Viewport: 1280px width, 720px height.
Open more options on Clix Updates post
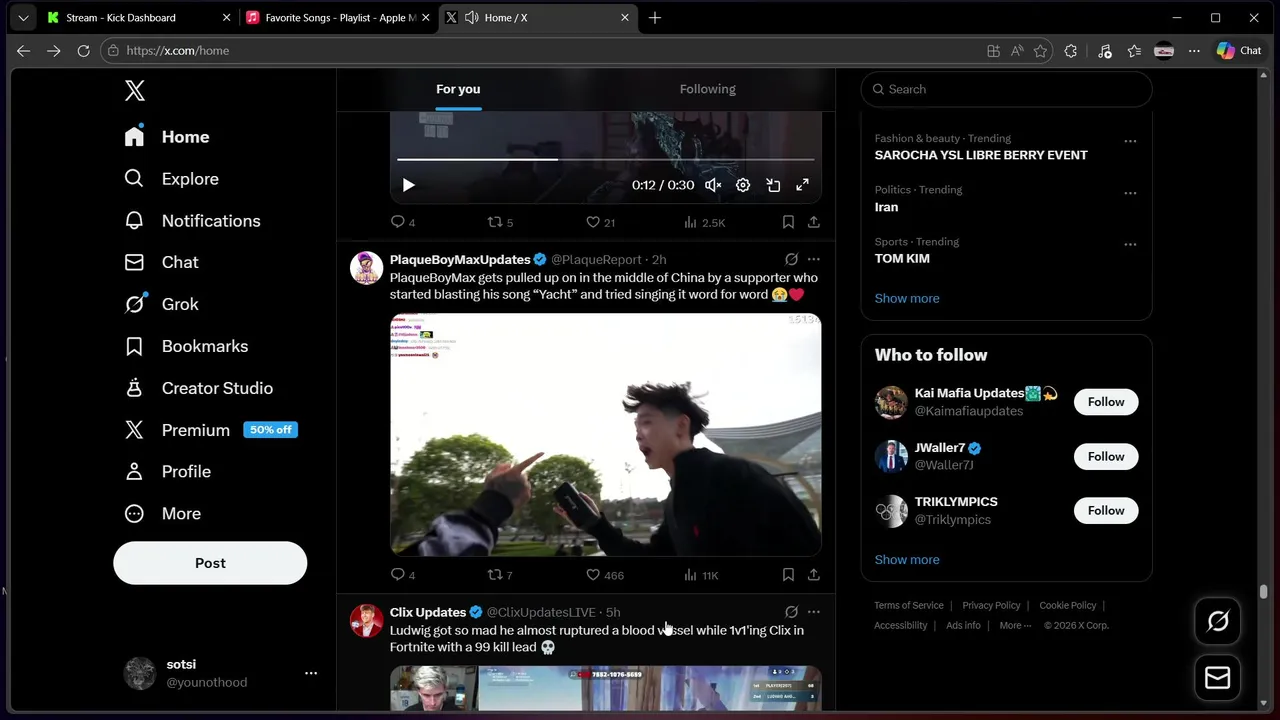click(814, 612)
